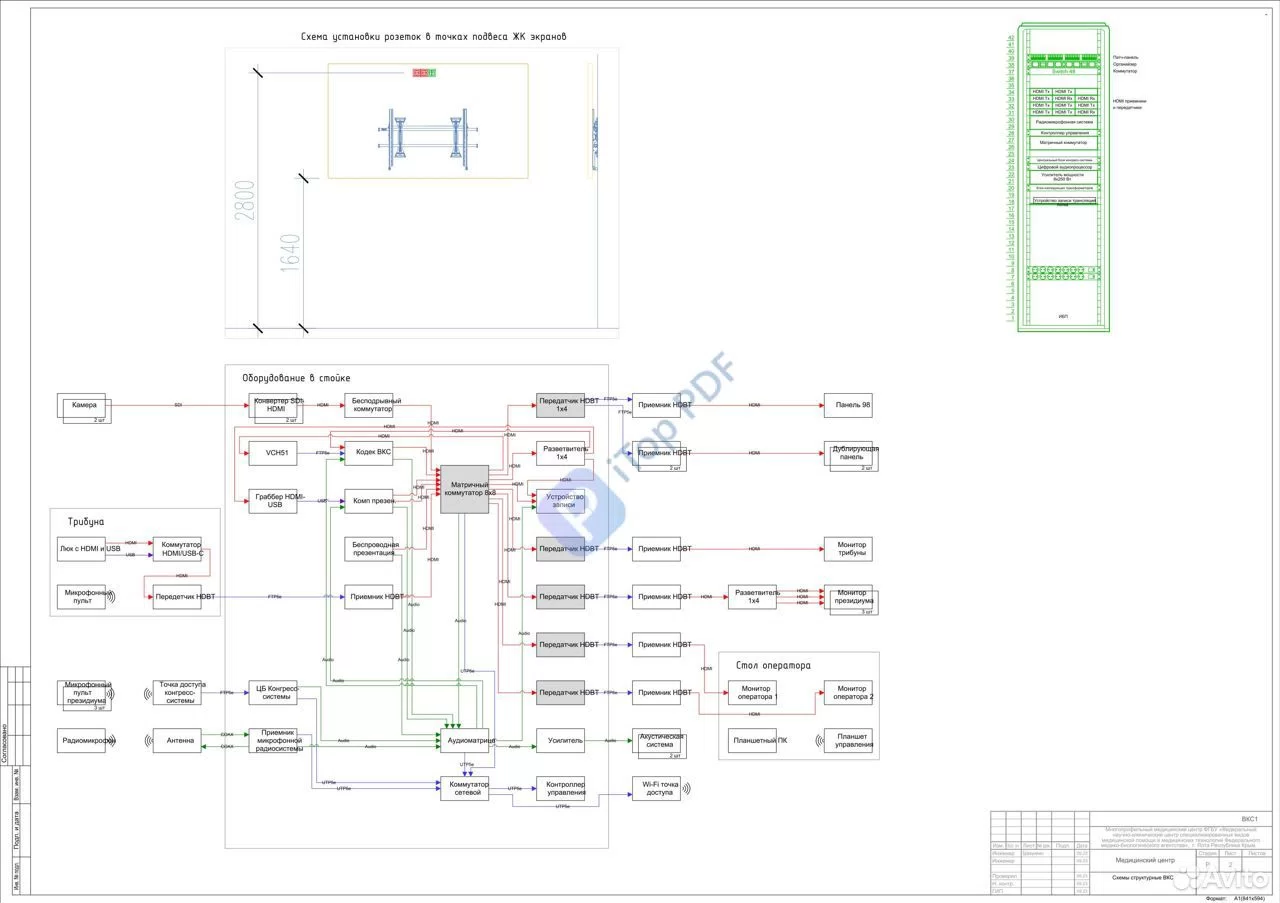Select the "Монитор оператора 1" block
Screen dimensions: 1280x903
coord(752,693)
